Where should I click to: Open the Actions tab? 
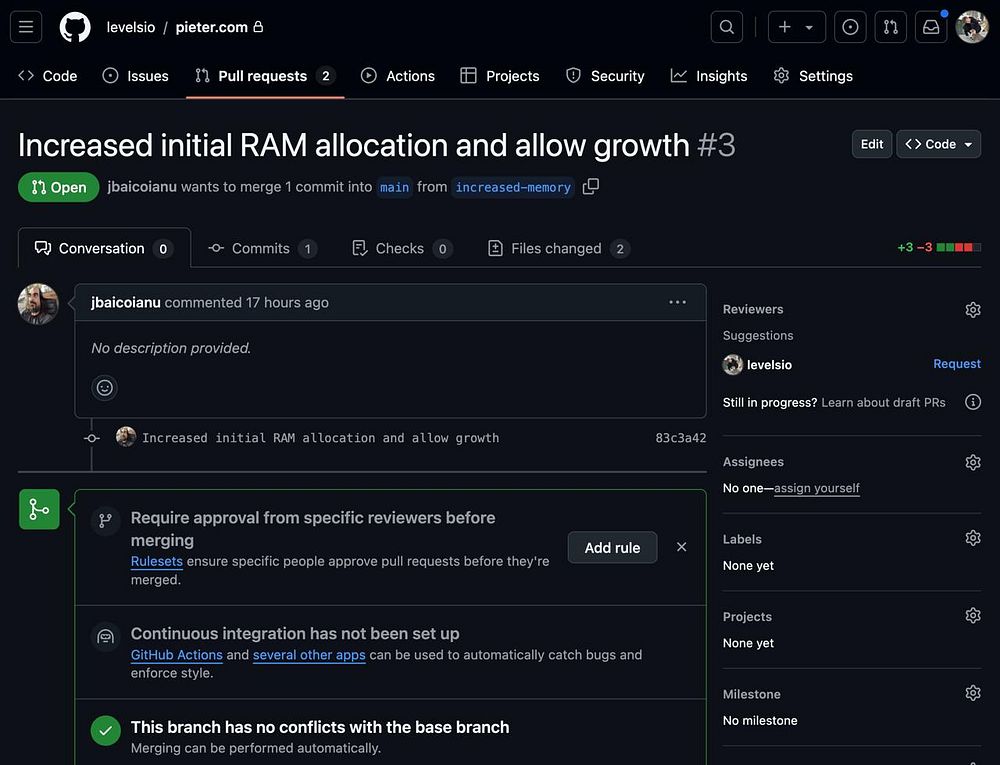(x=398, y=76)
